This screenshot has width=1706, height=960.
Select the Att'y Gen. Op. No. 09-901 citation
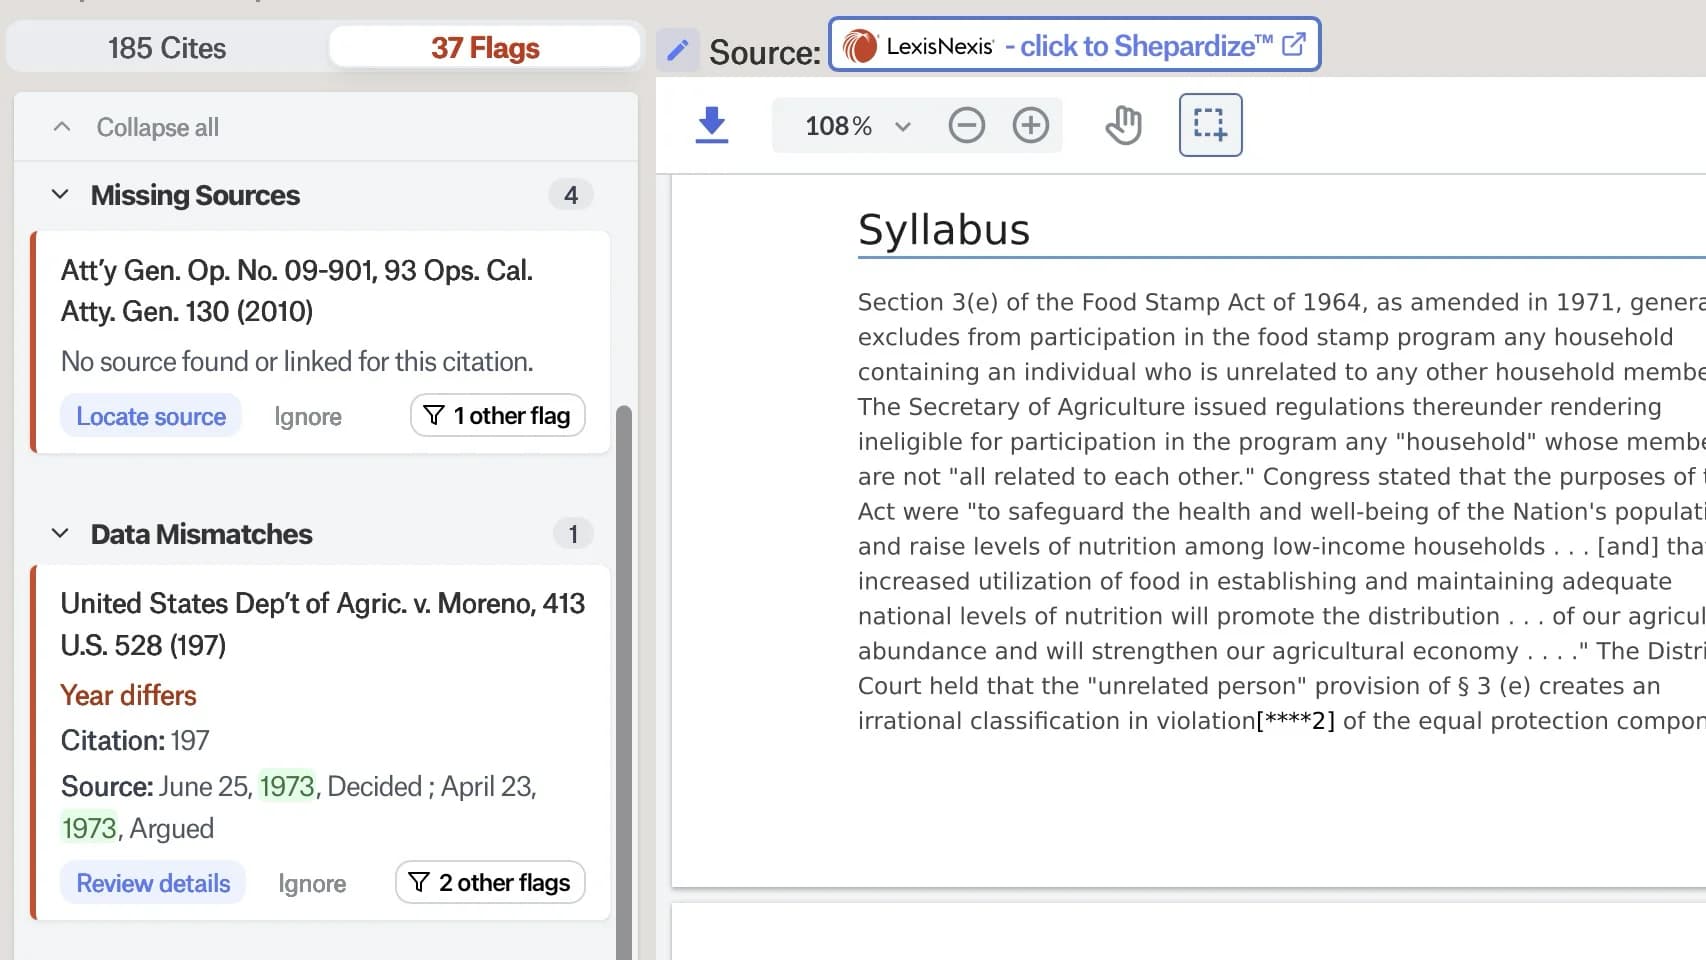pyautogui.click(x=297, y=291)
